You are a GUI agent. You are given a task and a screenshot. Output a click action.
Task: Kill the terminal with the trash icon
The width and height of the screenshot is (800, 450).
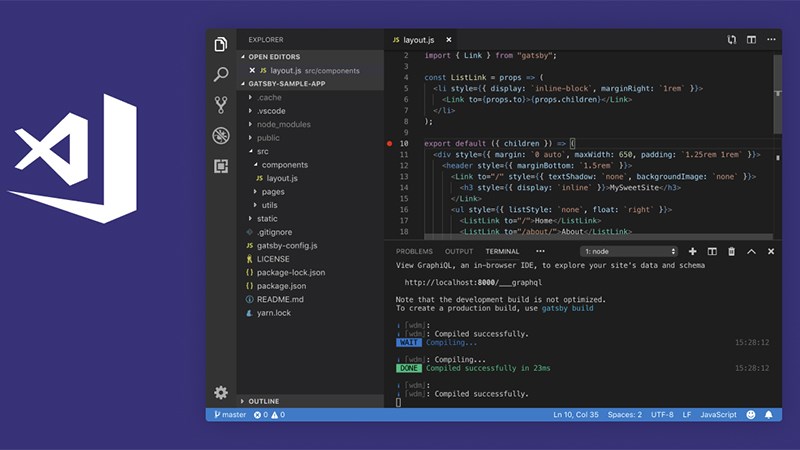pos(732,251)
